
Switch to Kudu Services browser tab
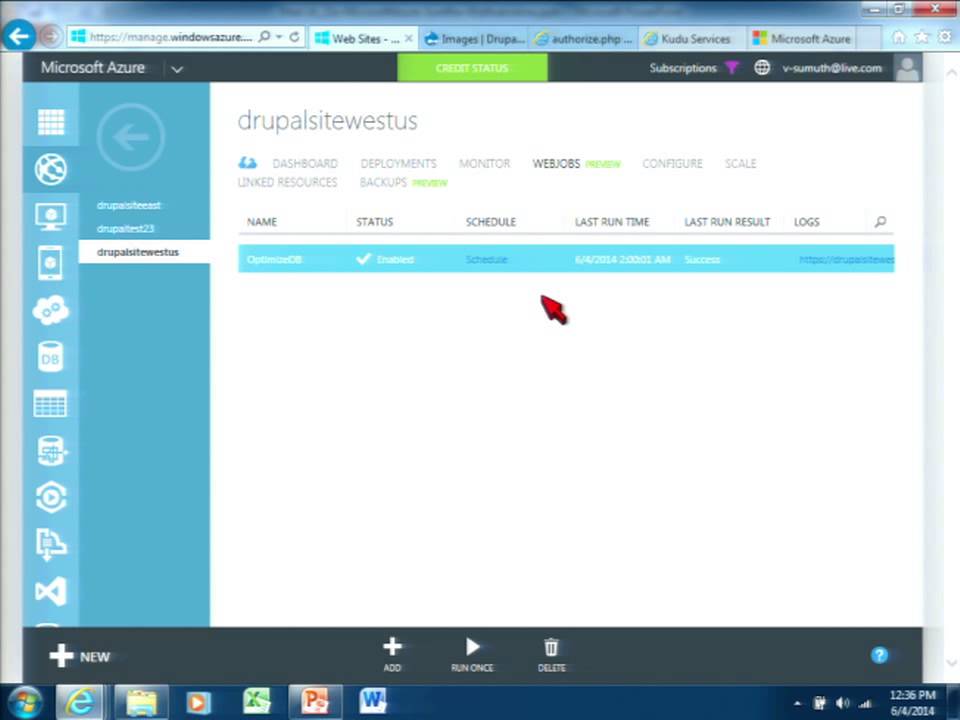point(692,39)
